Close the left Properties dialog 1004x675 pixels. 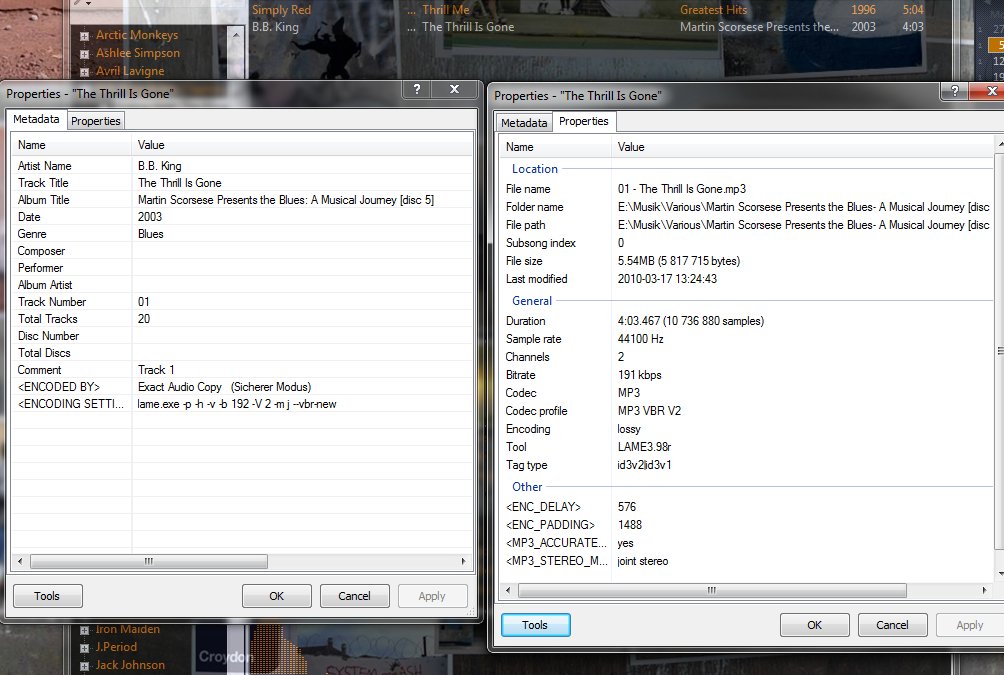455,90
